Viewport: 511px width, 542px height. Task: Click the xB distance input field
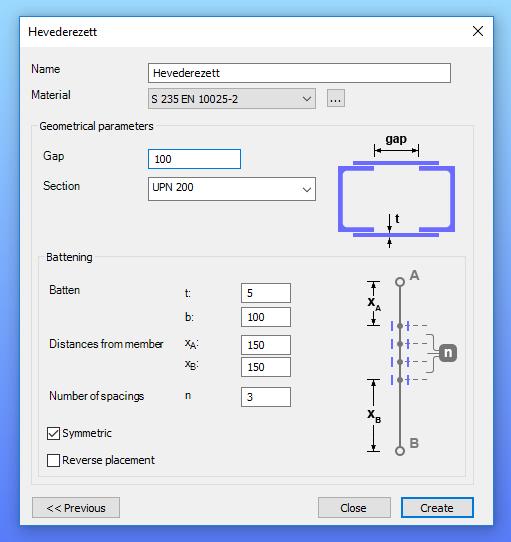[x=266, y=367]
